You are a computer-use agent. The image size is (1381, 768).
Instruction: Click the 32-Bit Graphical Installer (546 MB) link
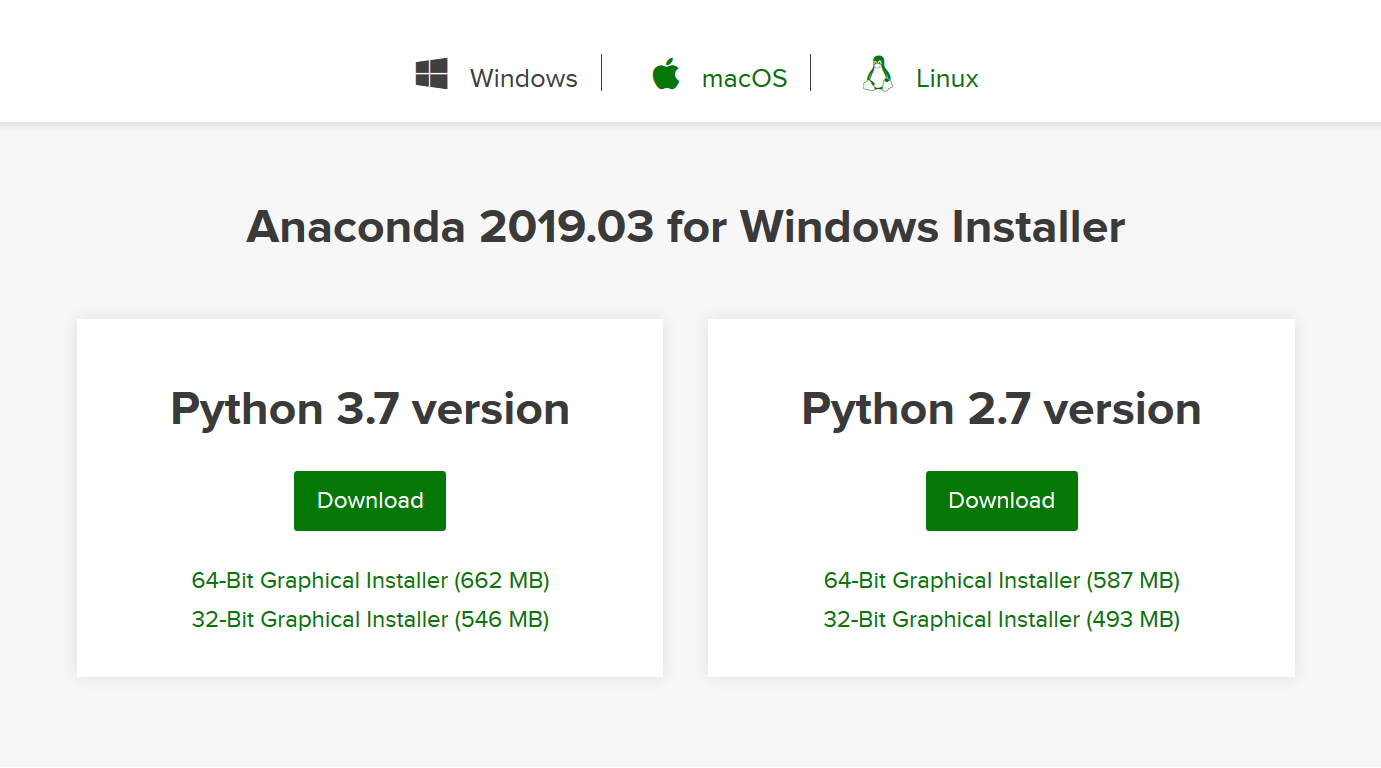pyautogui.click(x=369, y=619)
